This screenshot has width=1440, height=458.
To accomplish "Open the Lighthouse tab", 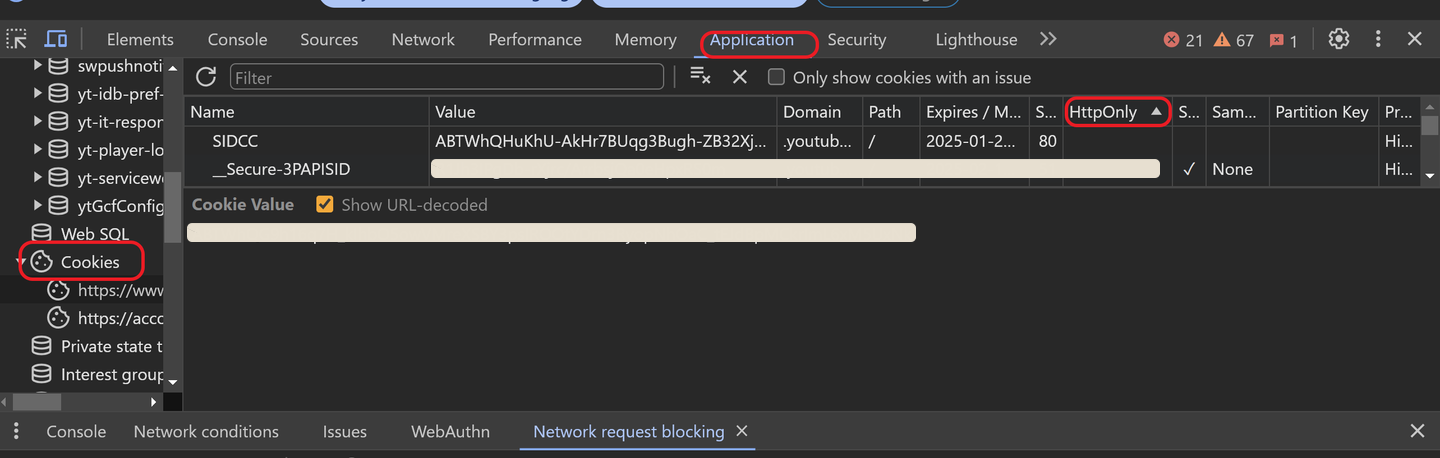I will pyautogui.click(x=976, y=40).
